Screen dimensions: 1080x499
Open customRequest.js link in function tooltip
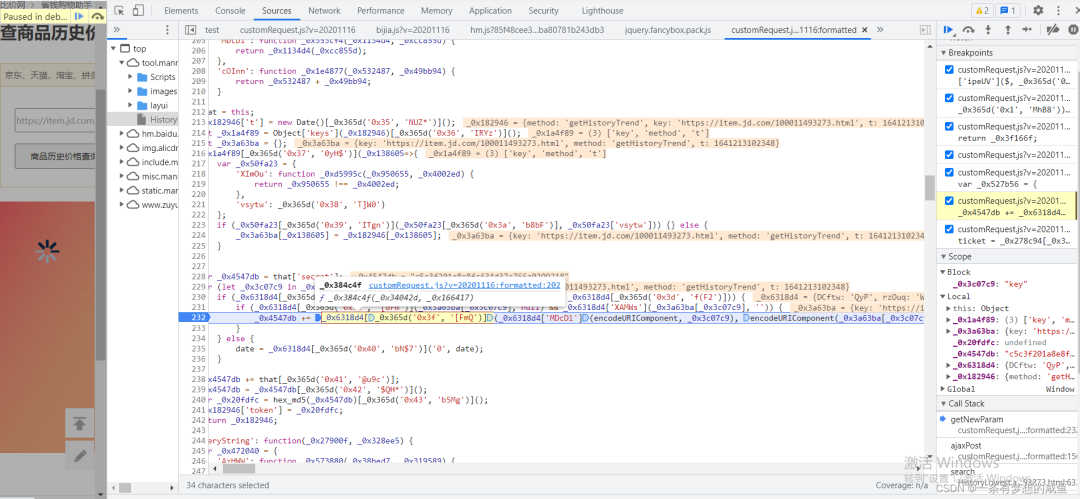click(x=464, y=286)
